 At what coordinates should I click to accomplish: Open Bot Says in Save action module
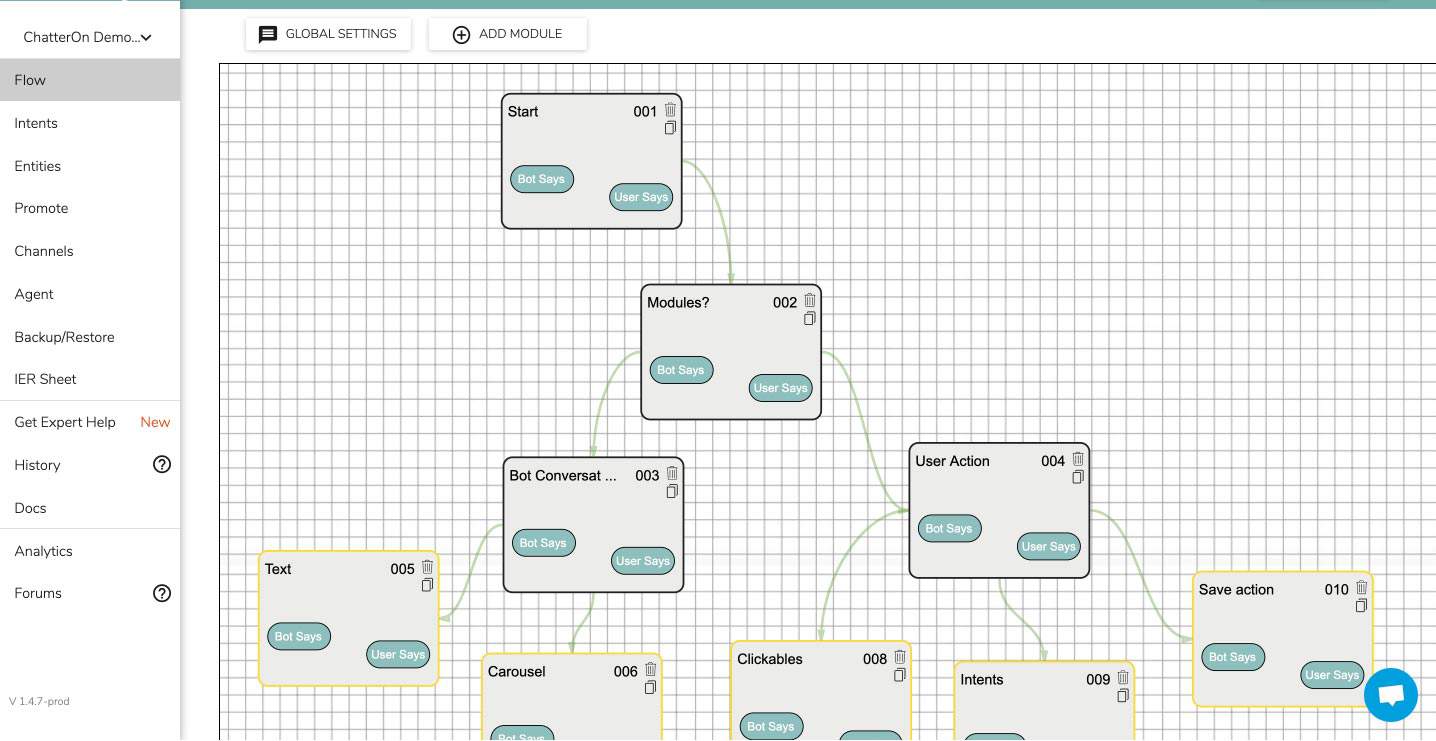pos(1232,657)
